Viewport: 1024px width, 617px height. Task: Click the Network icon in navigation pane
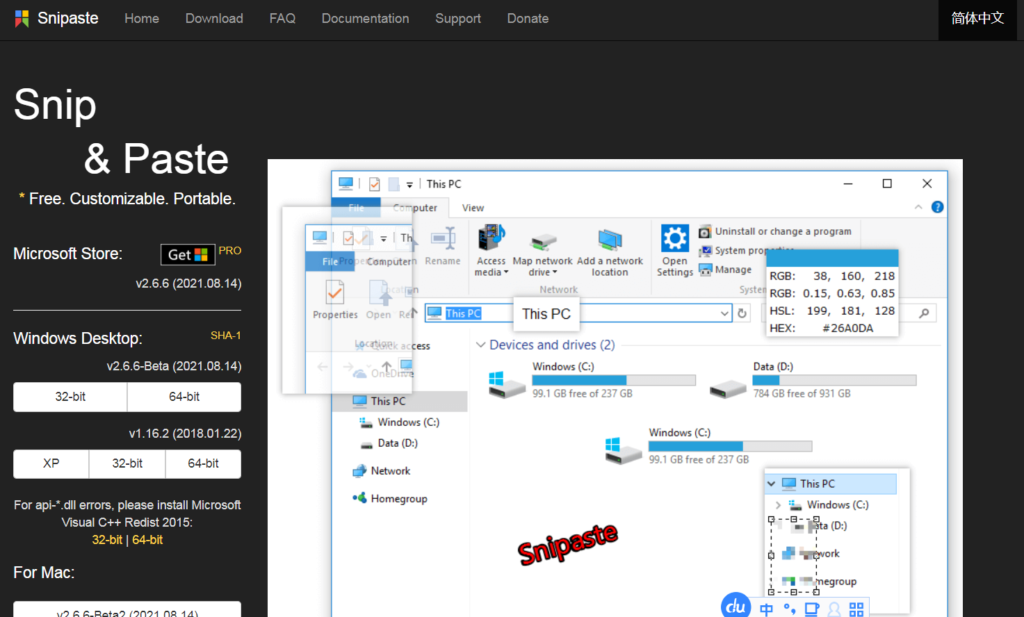coord(359,471)
